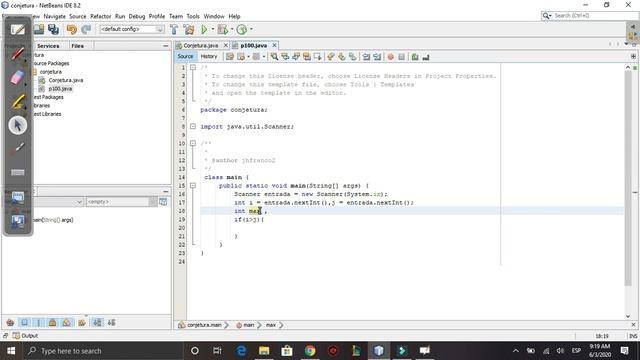Click the Find Selection magnifier icon in editor toolbar

(x=274, y=57)
